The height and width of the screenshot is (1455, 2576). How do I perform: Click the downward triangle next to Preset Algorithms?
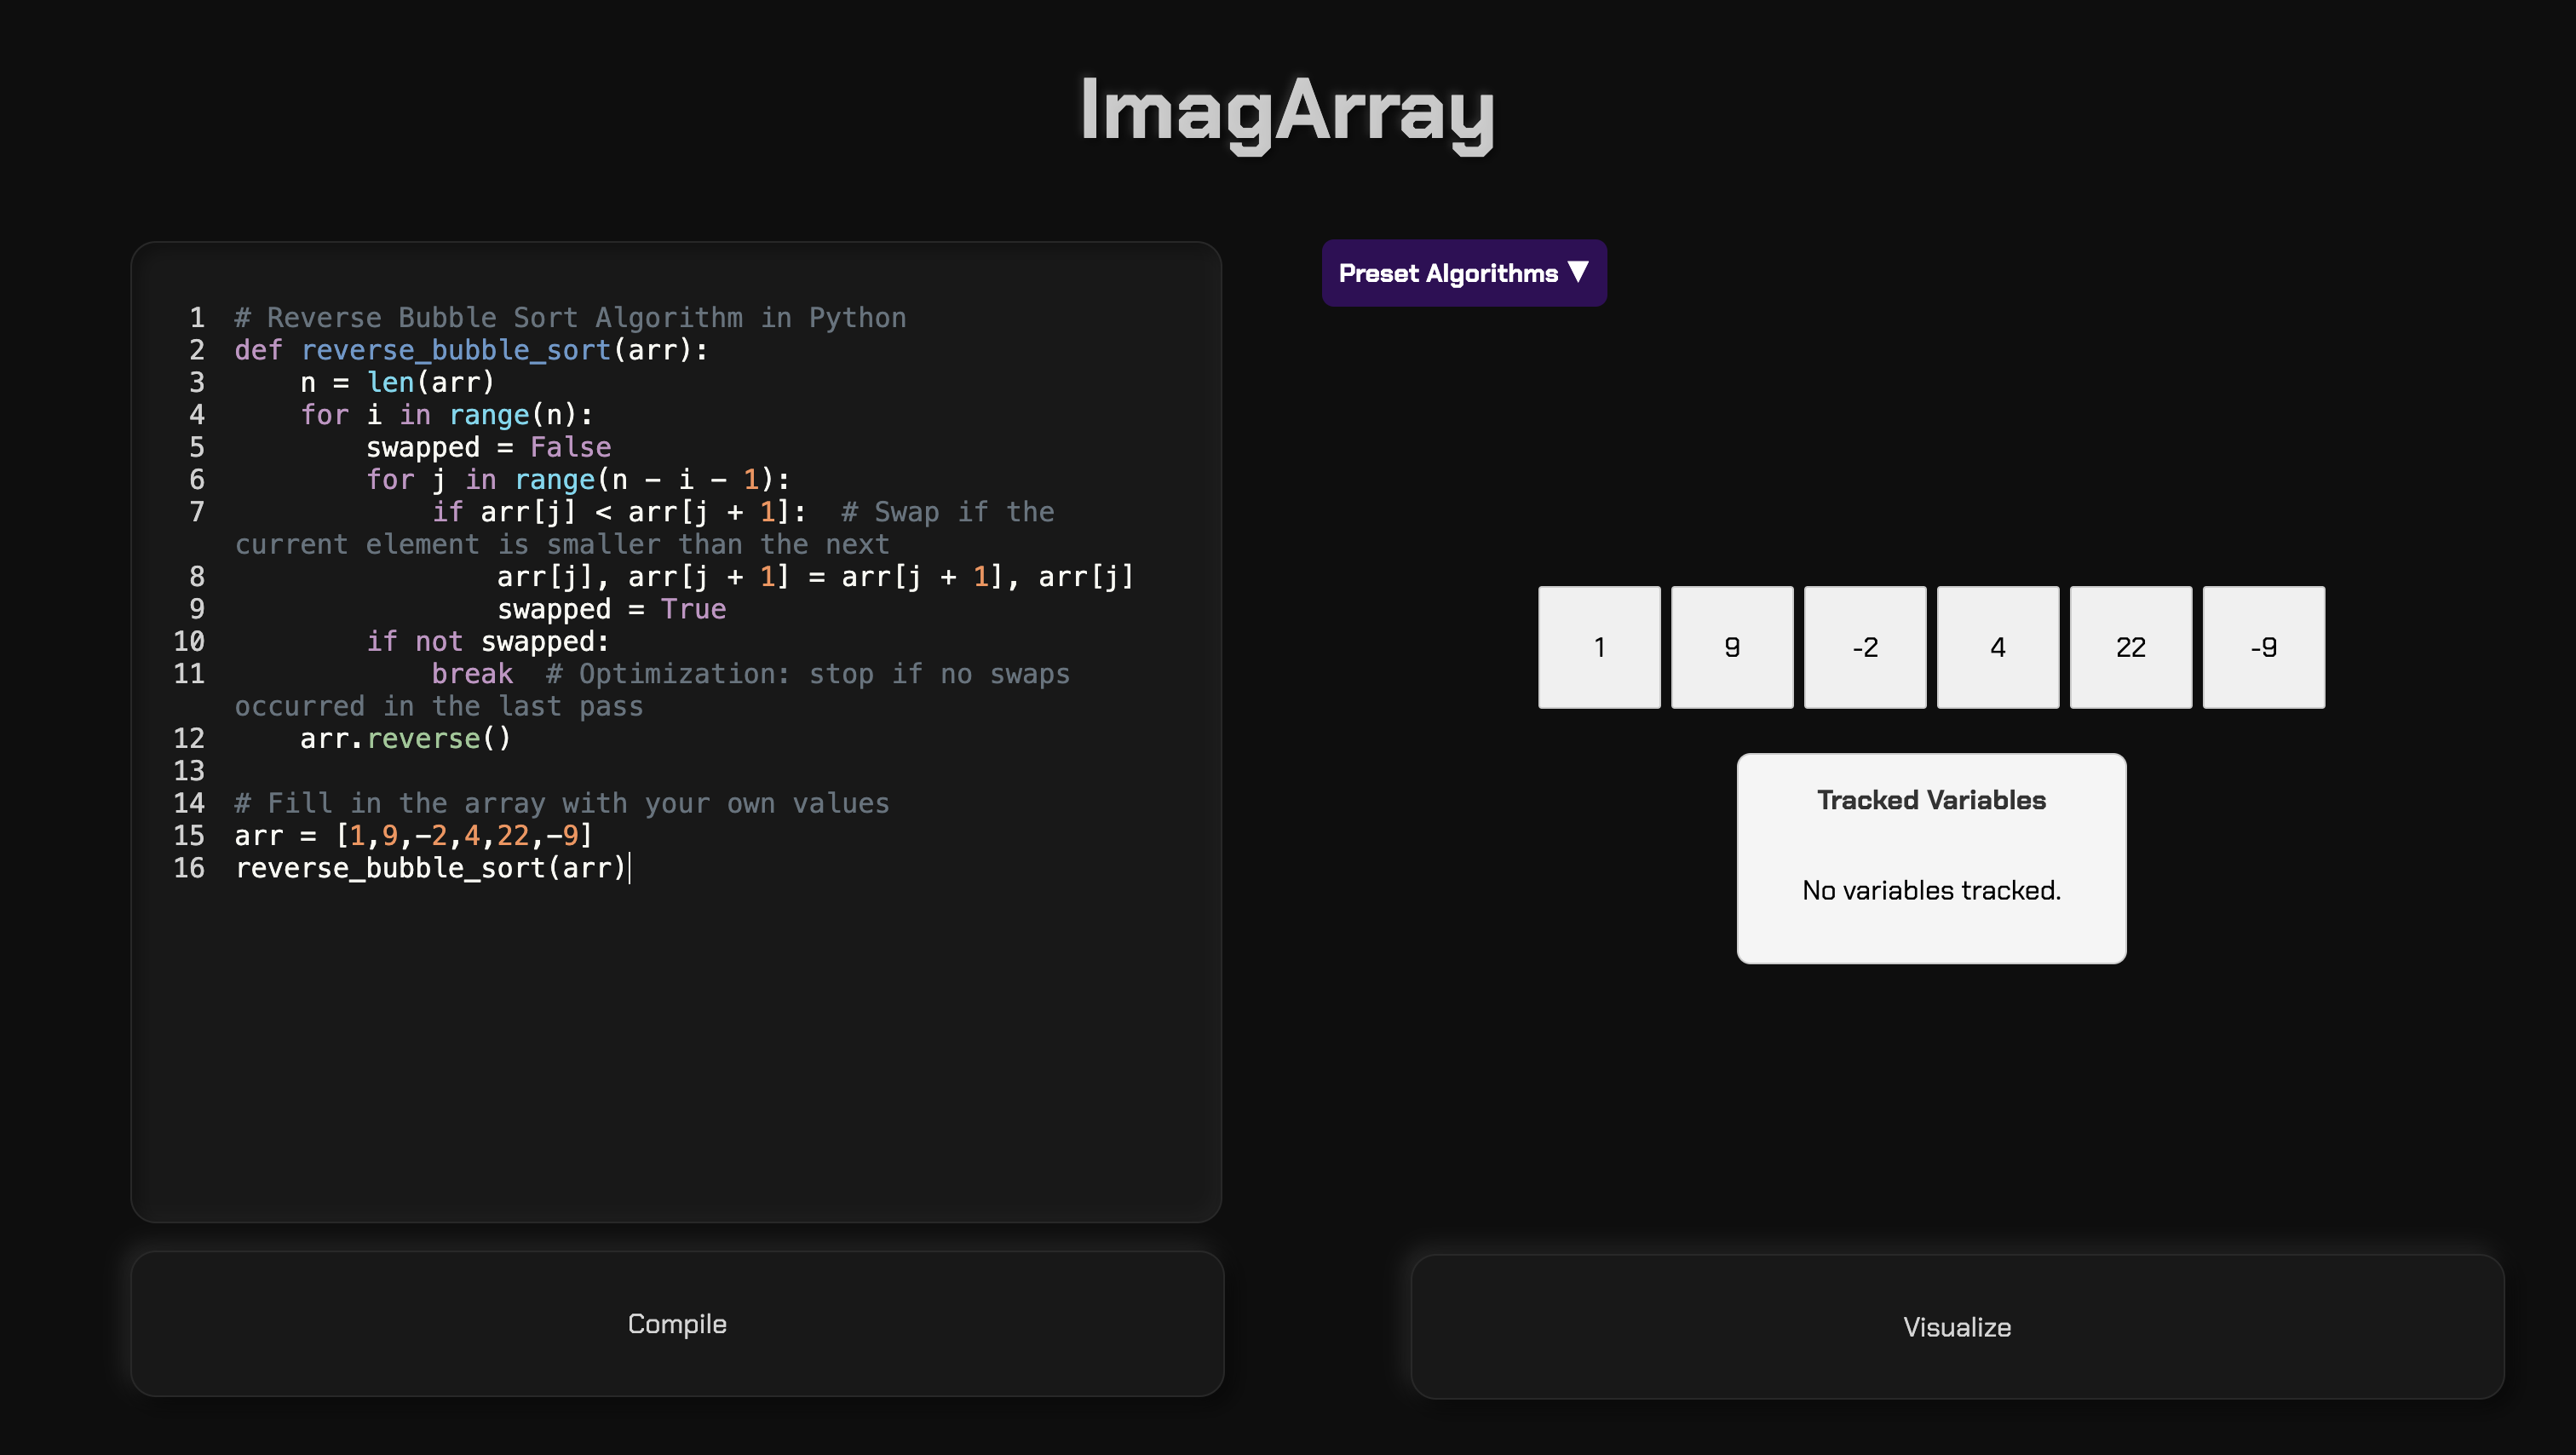coord(1578,271)
